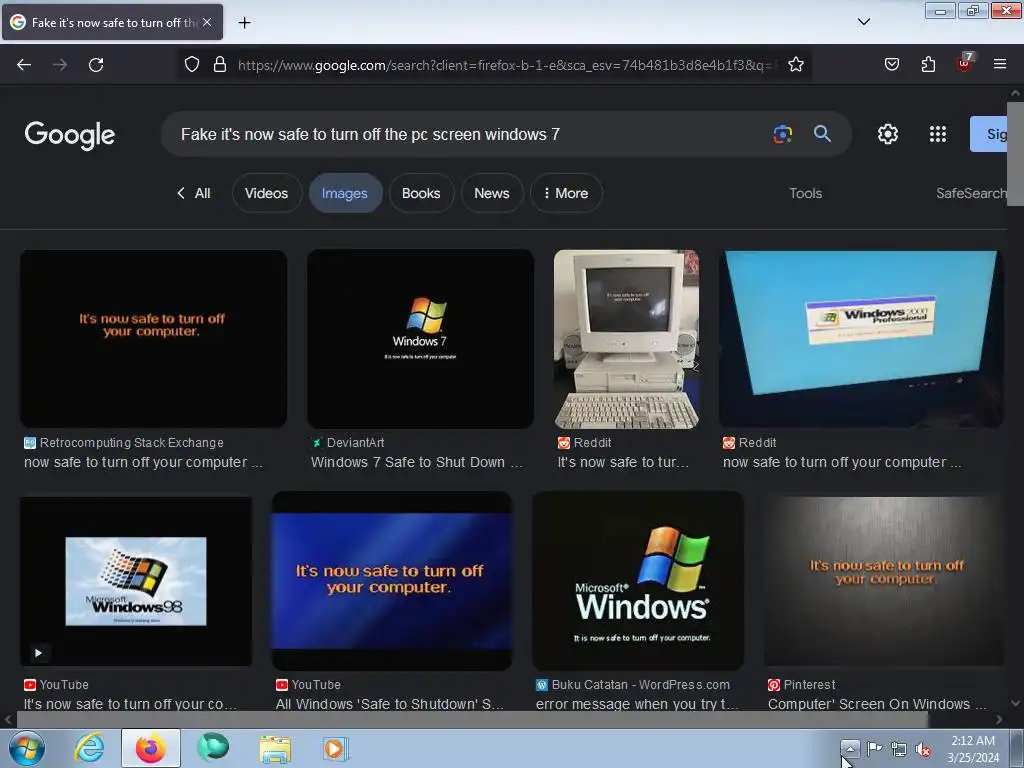
Task: Click the padlock site security icon
Action: pyautogui.click(x=220, y=64)
